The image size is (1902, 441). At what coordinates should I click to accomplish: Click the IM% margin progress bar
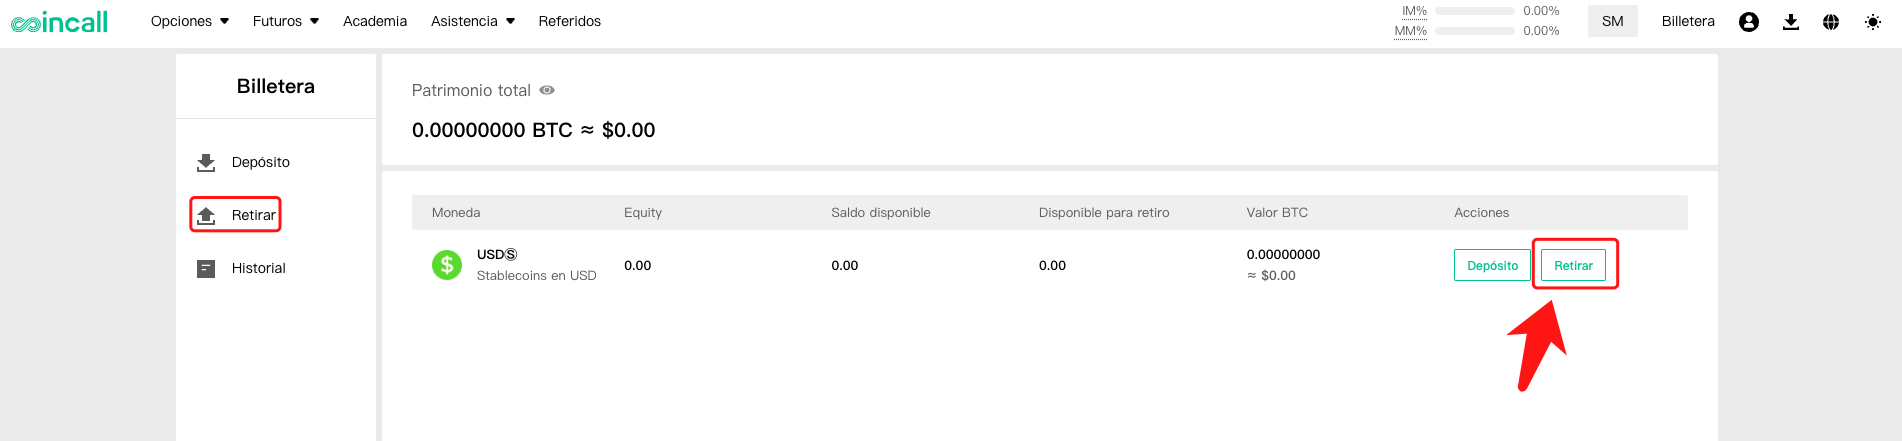(x=1475, y=11)
